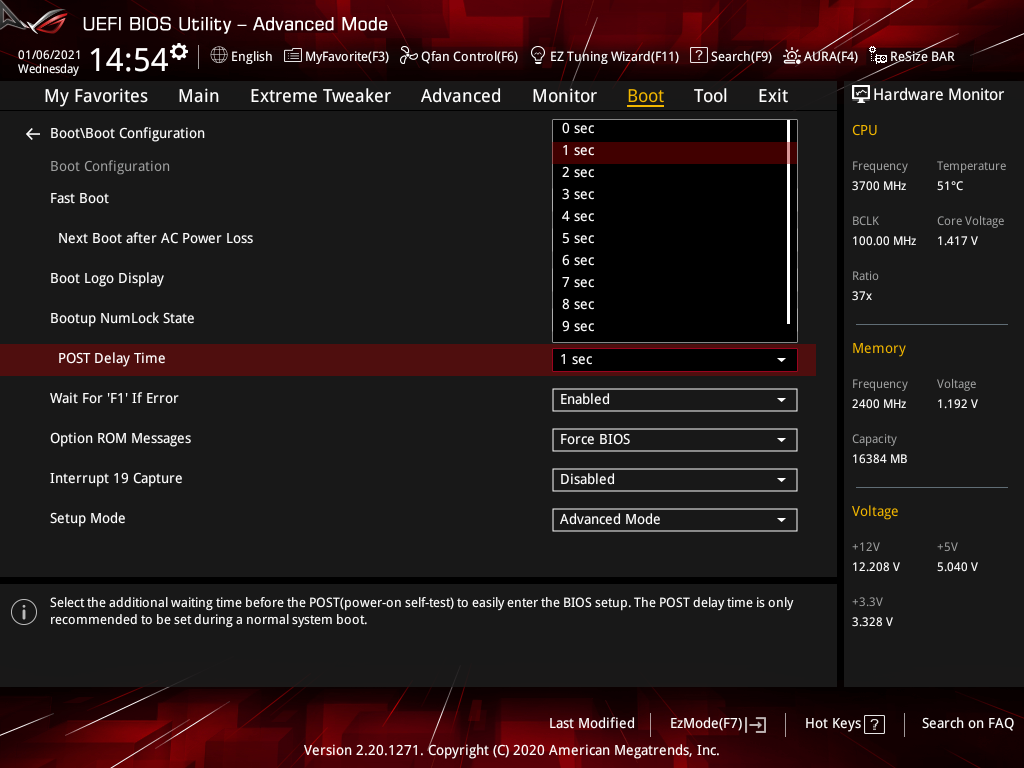Click the 01/06/2021 date text
1024x768 pixels.
point(50,55)
